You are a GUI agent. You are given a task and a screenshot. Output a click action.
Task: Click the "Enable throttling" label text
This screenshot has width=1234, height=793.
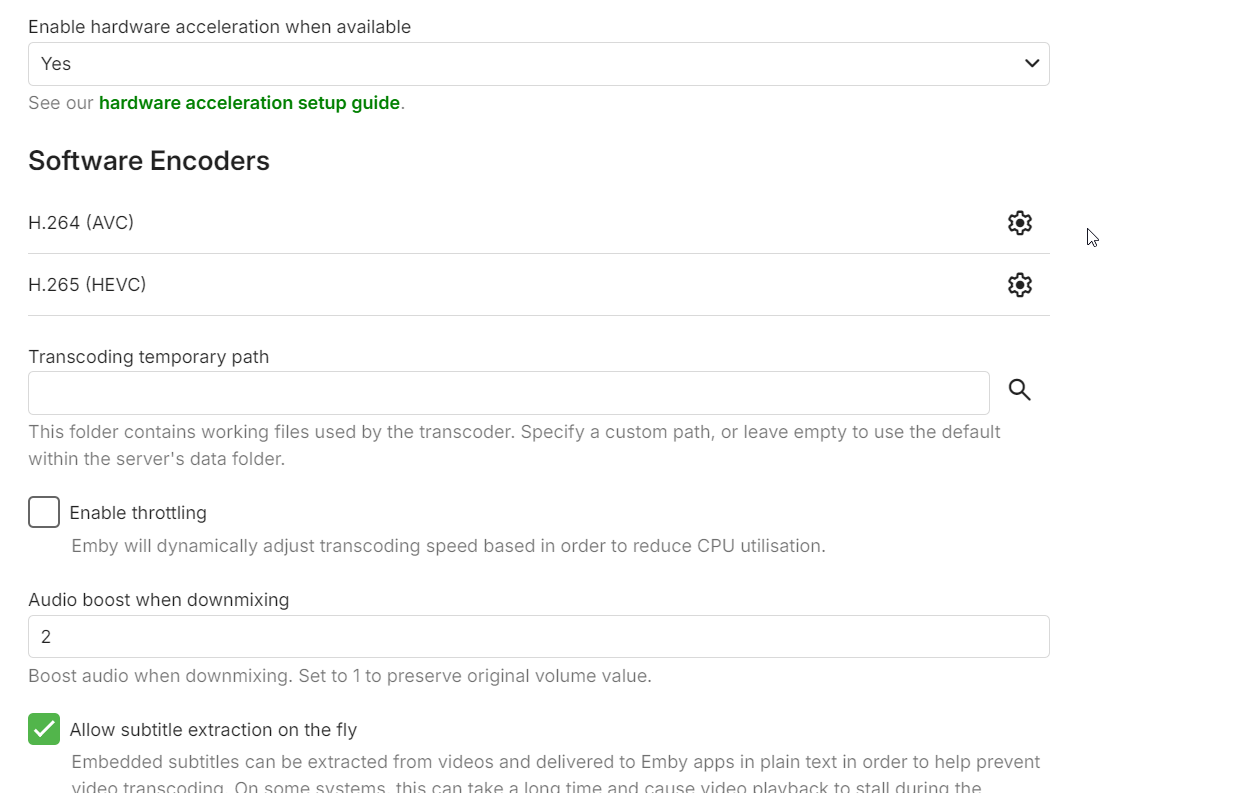pos(138,513)
